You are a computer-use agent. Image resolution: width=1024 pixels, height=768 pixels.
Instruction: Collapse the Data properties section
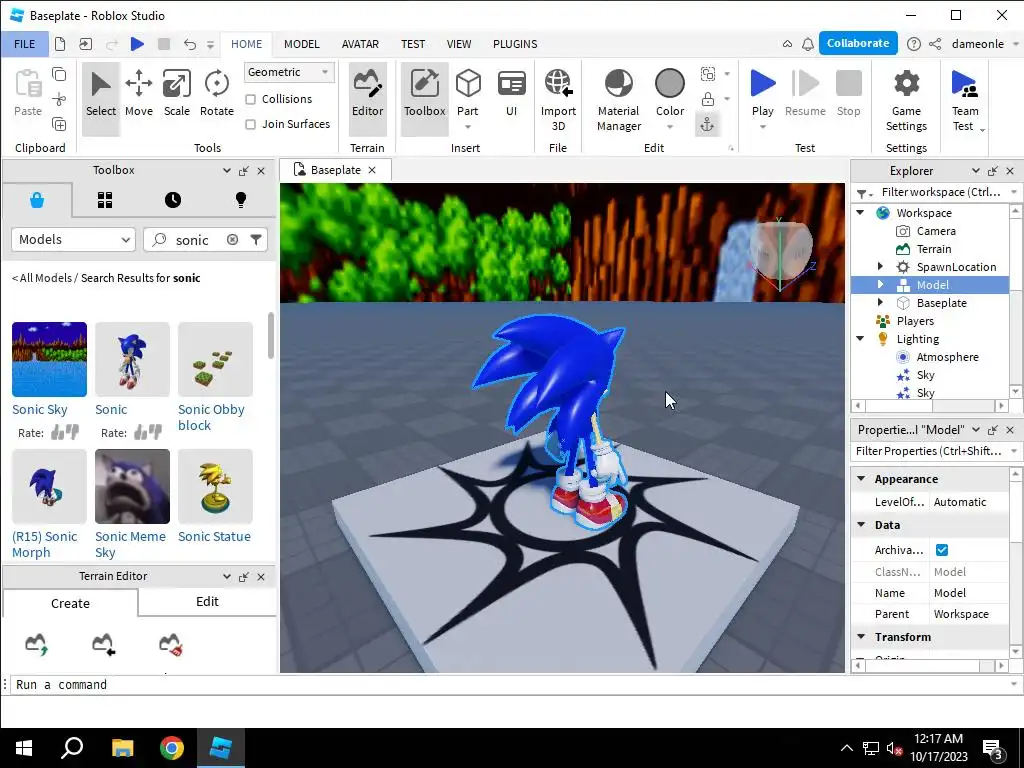click(x=861, y=524)
